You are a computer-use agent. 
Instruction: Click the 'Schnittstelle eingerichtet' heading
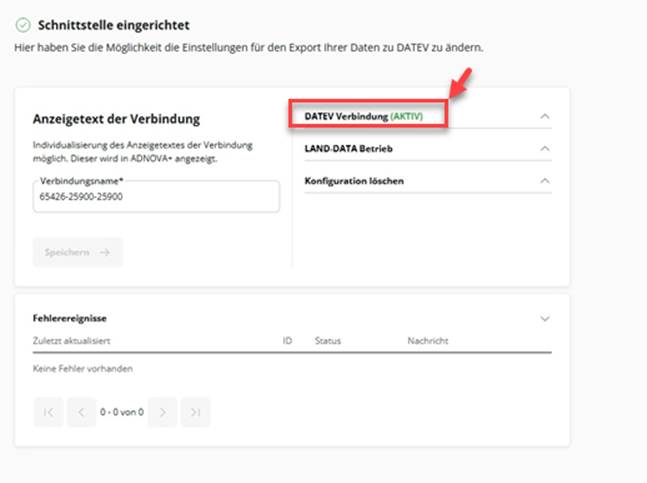pyautogui.click(x=113, y=25)
